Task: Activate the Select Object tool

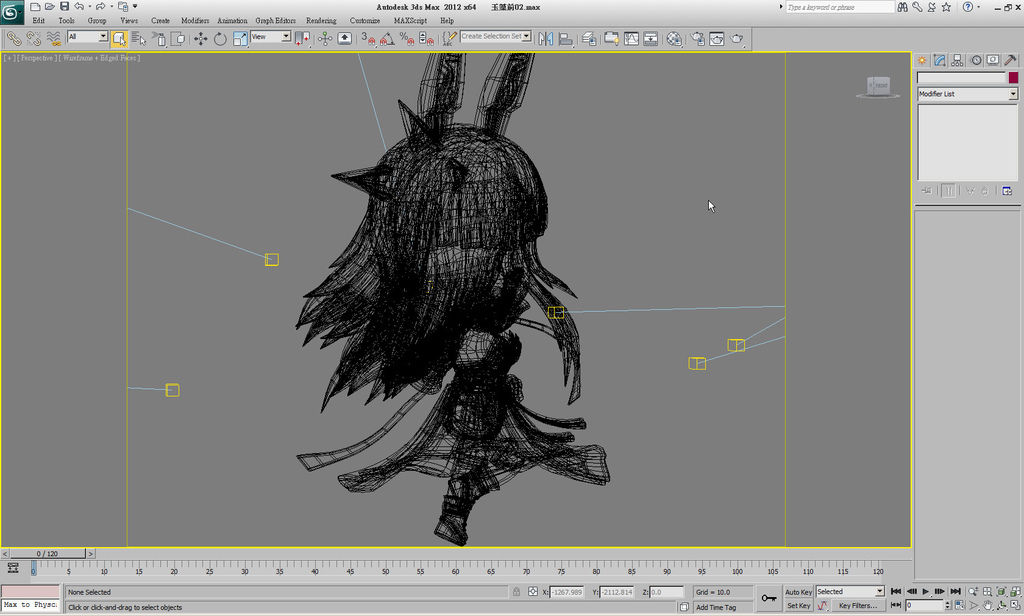Action: (119, 39)
